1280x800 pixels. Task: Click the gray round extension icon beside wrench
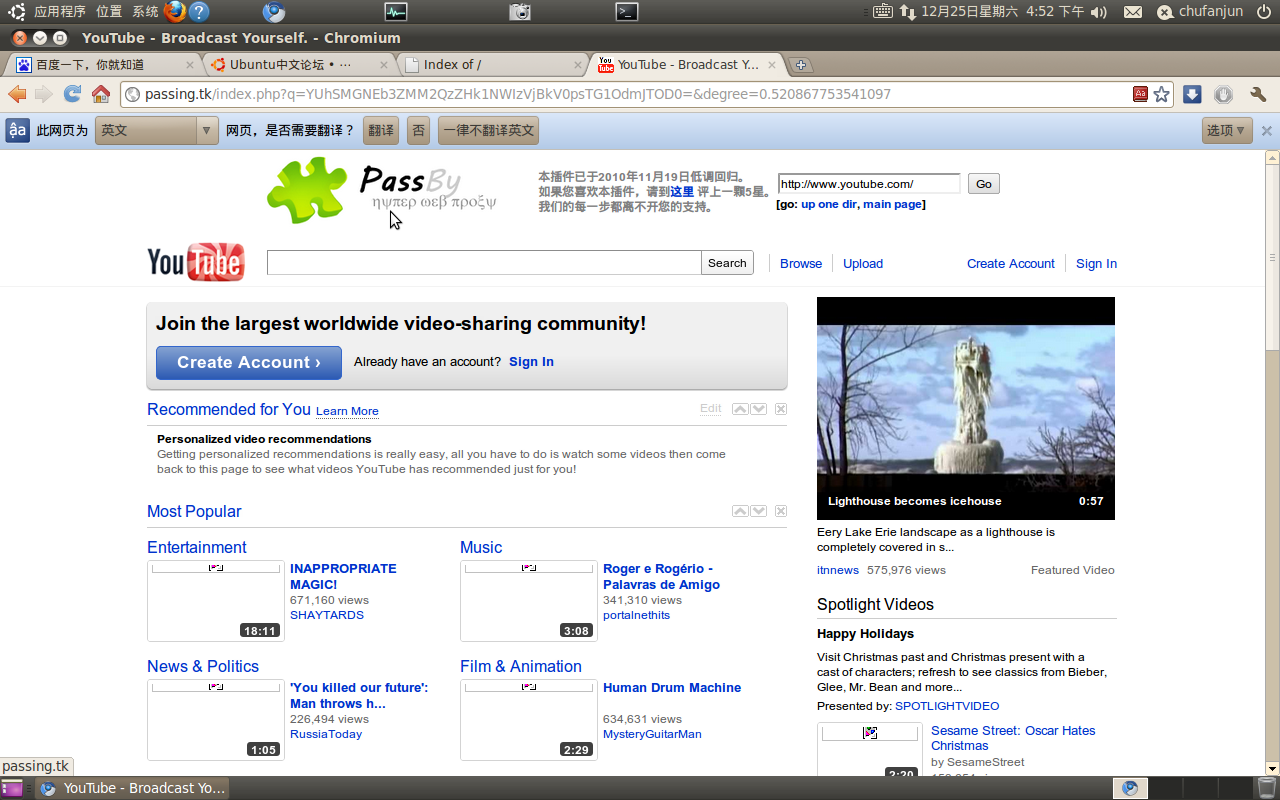click(x=1223, y=94)
